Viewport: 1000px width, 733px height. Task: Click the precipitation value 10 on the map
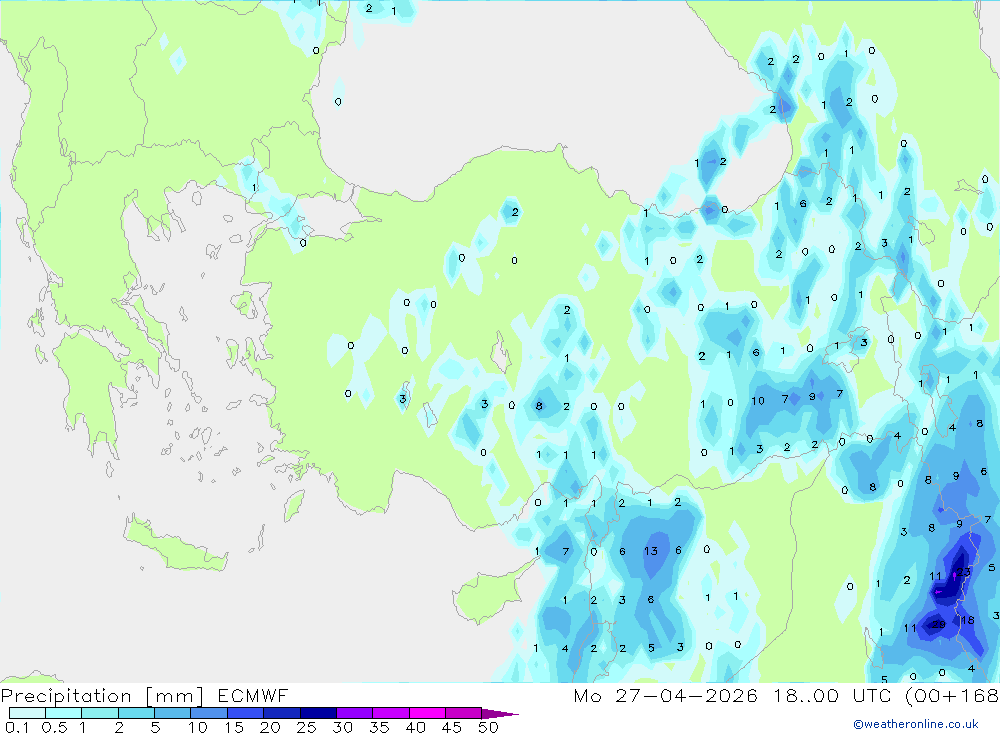[758, 401]
